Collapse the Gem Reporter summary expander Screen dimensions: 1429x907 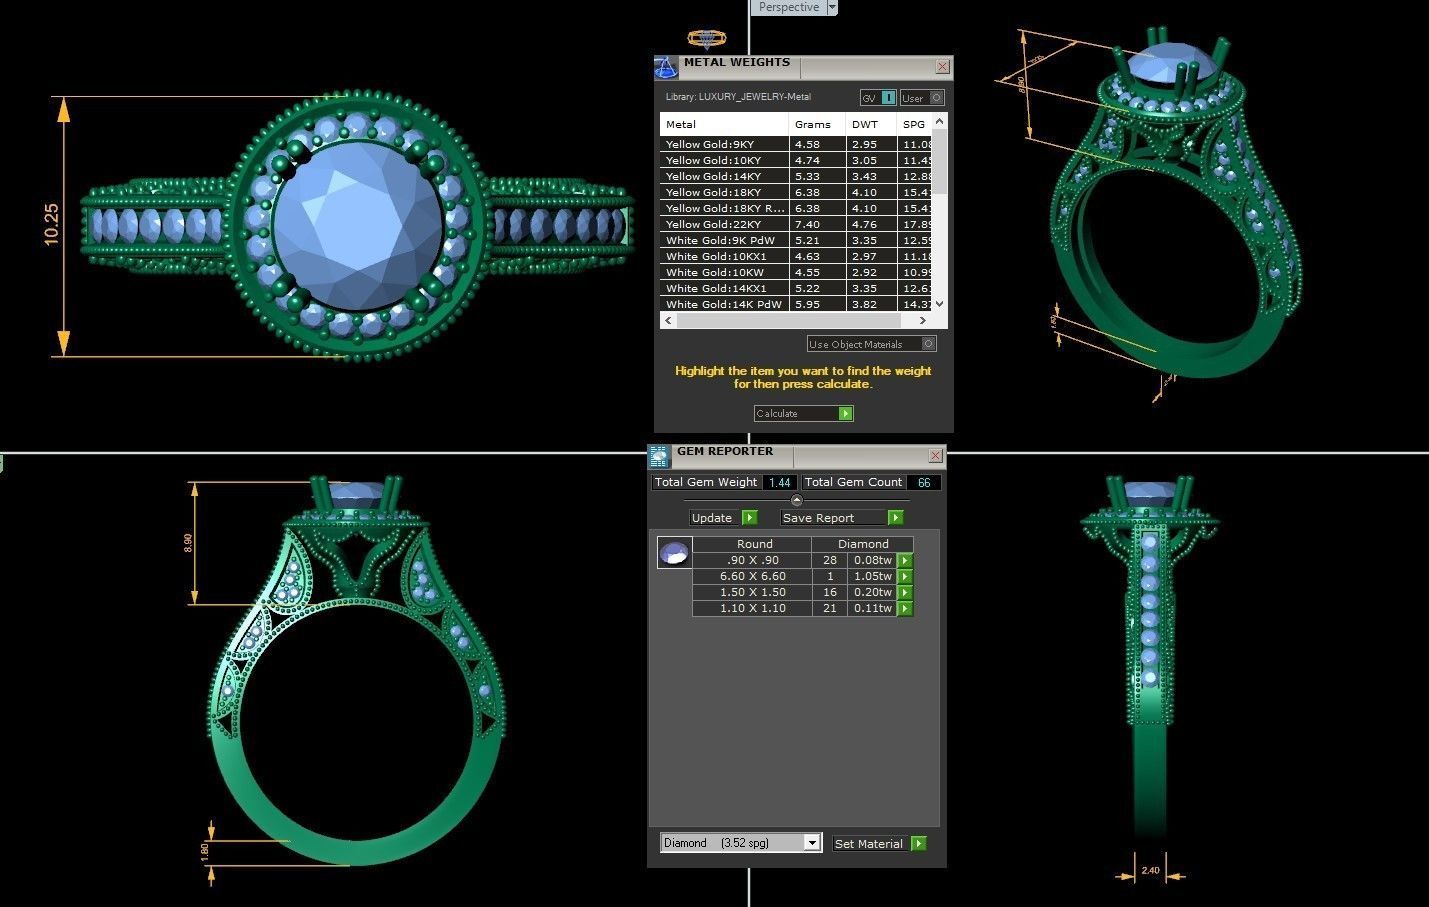click(x=796, y=500)
